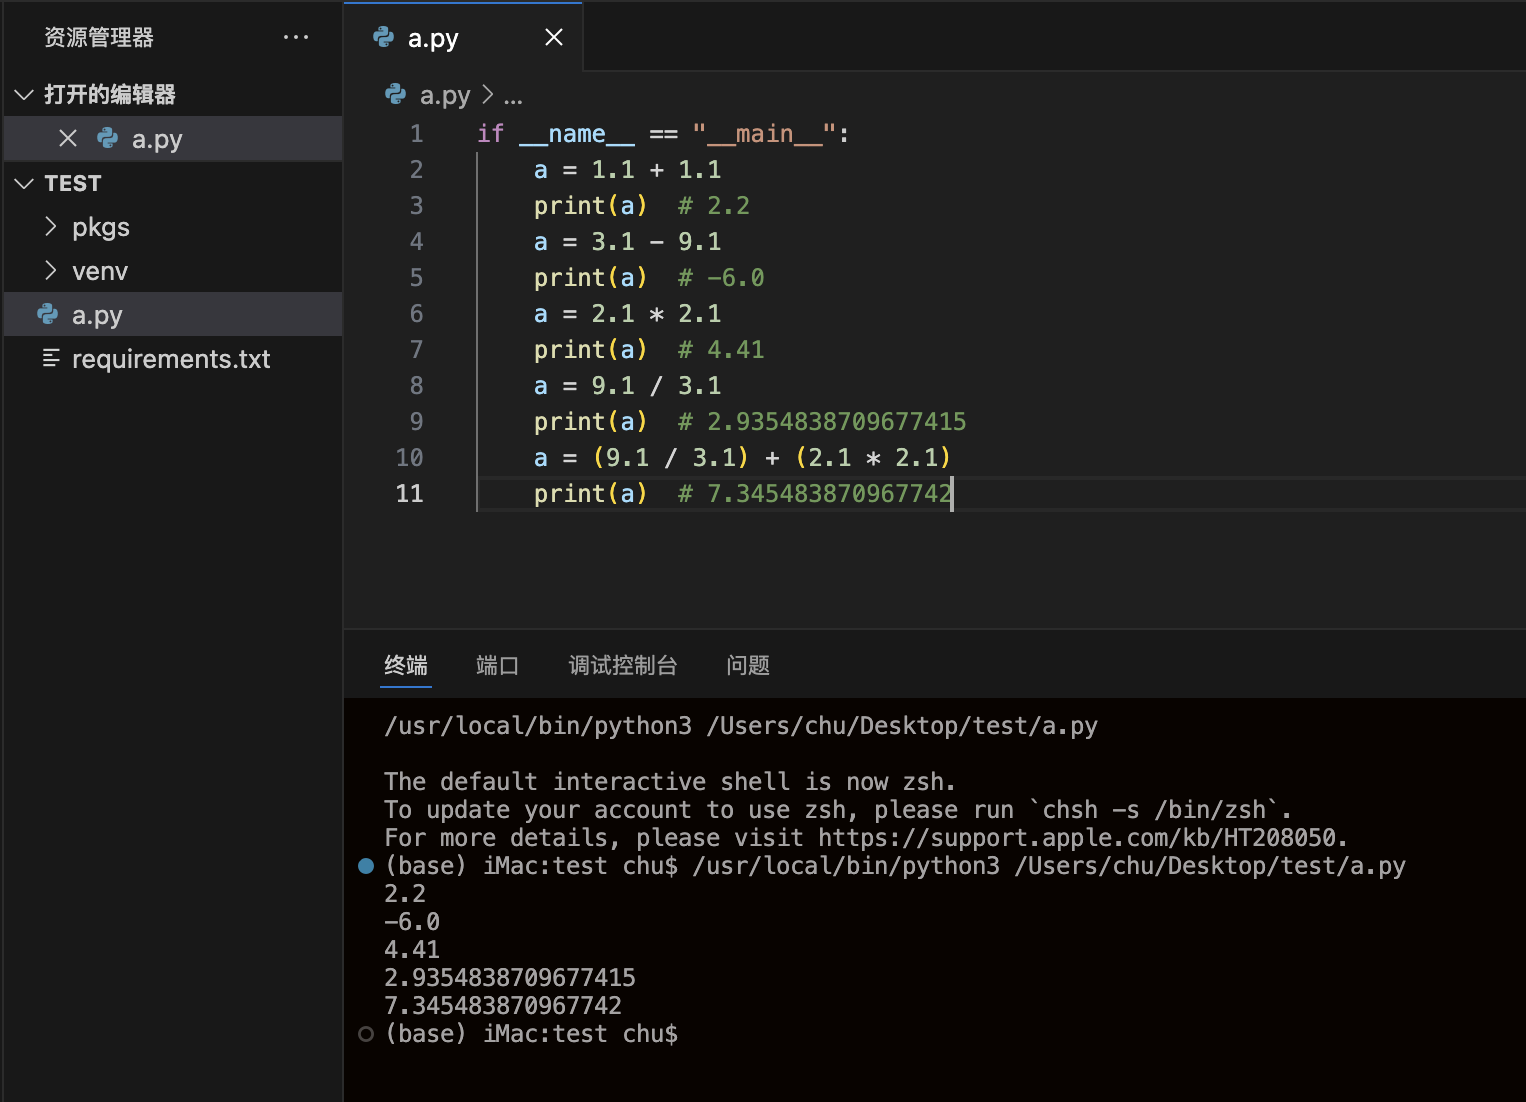Click line number 6 in gutter
This screenshot has width=1526, height=1102.
pyautogui.click(x=416, y=314)
